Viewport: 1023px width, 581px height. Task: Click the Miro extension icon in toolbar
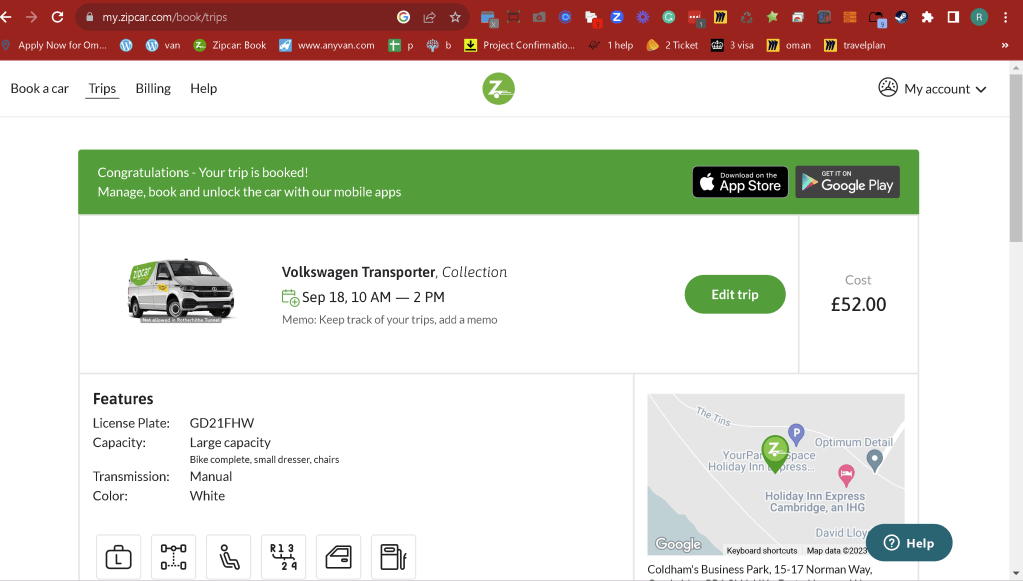[x=720, y=18]
